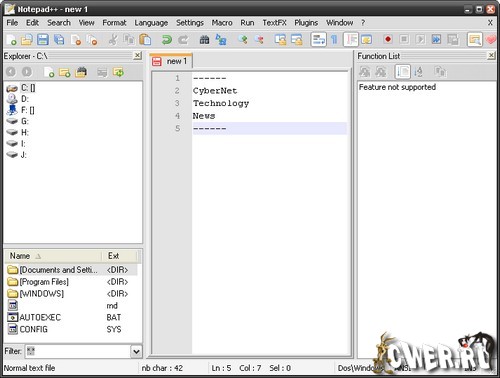Expand the Filter dropdown arrow

point(136,351)
